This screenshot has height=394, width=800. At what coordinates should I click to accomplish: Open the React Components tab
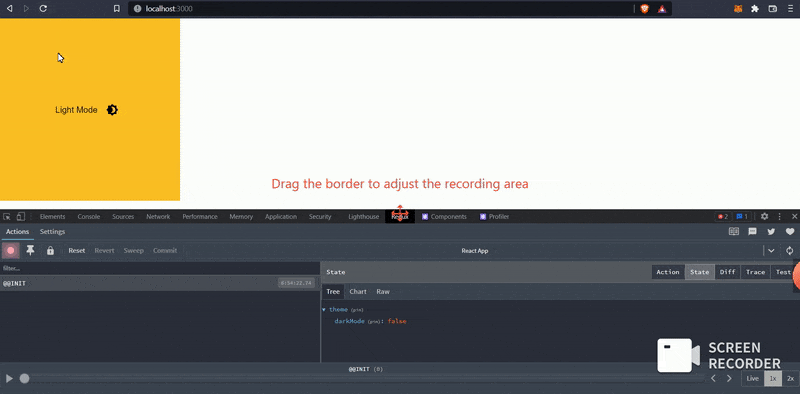click(444, 216)
